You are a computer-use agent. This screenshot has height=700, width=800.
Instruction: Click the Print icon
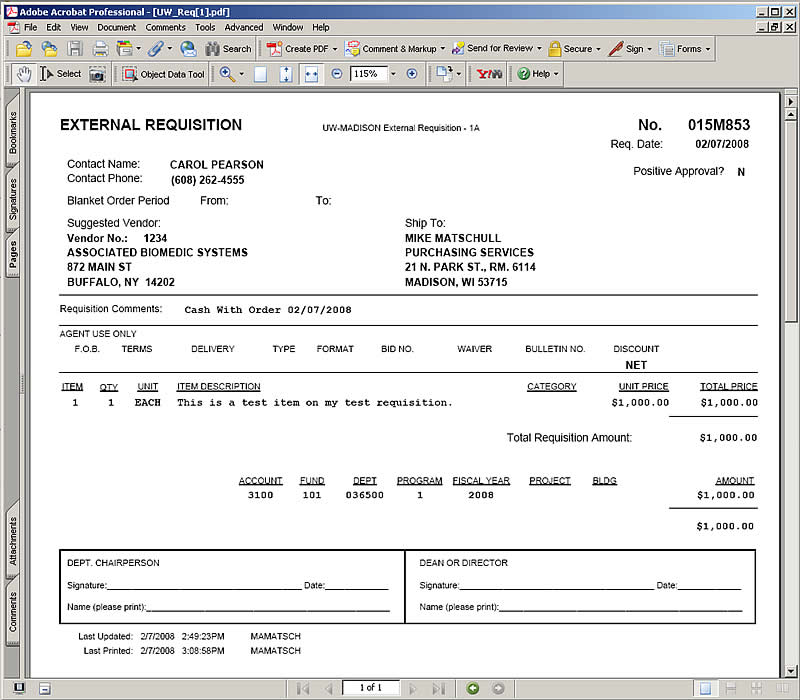pyautogui.click(x=101, y=49)
